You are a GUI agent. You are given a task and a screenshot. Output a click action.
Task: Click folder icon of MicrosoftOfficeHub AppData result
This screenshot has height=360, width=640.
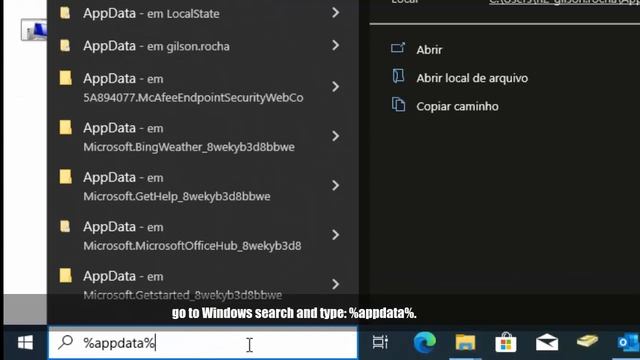pyautogui.click(x=65, y=226)
